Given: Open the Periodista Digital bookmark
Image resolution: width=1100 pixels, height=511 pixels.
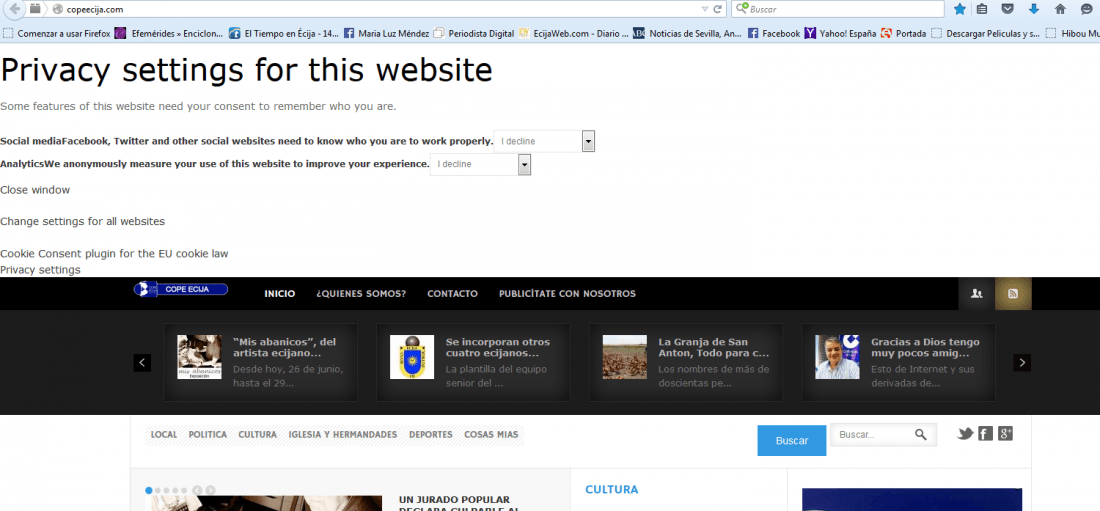Looking at the screenshot, I should click(474, 33).
